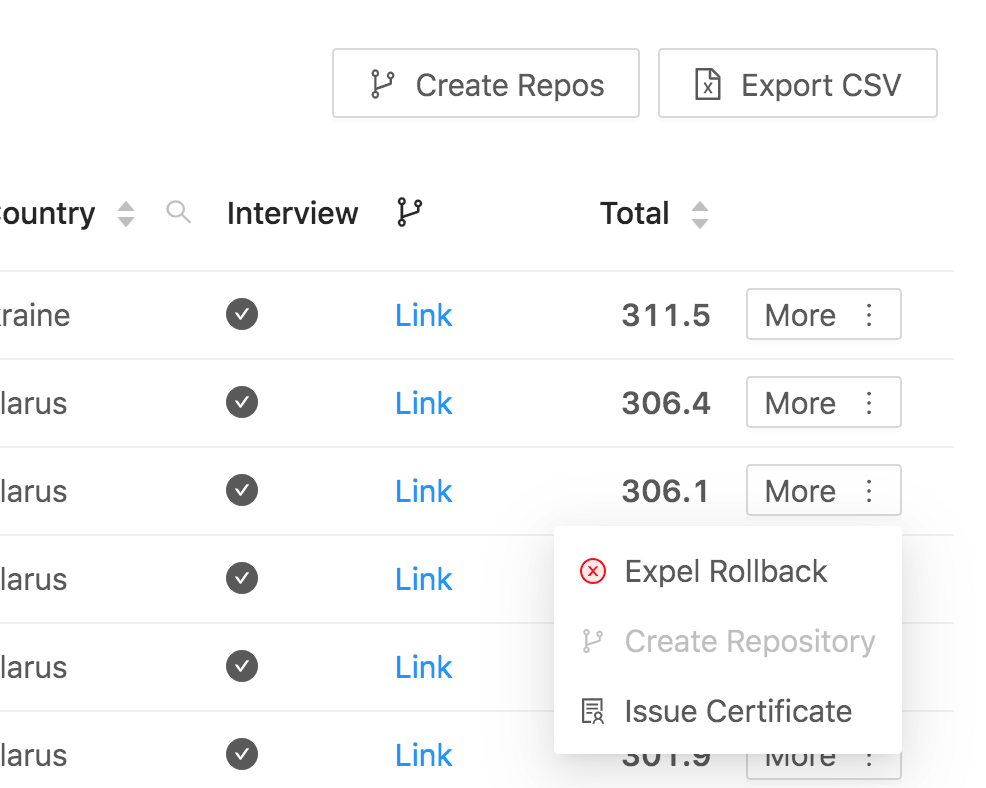This screenshot has height=788, width=986.
Task: Open the More menu for the 311.5 row
Action: 823,314
